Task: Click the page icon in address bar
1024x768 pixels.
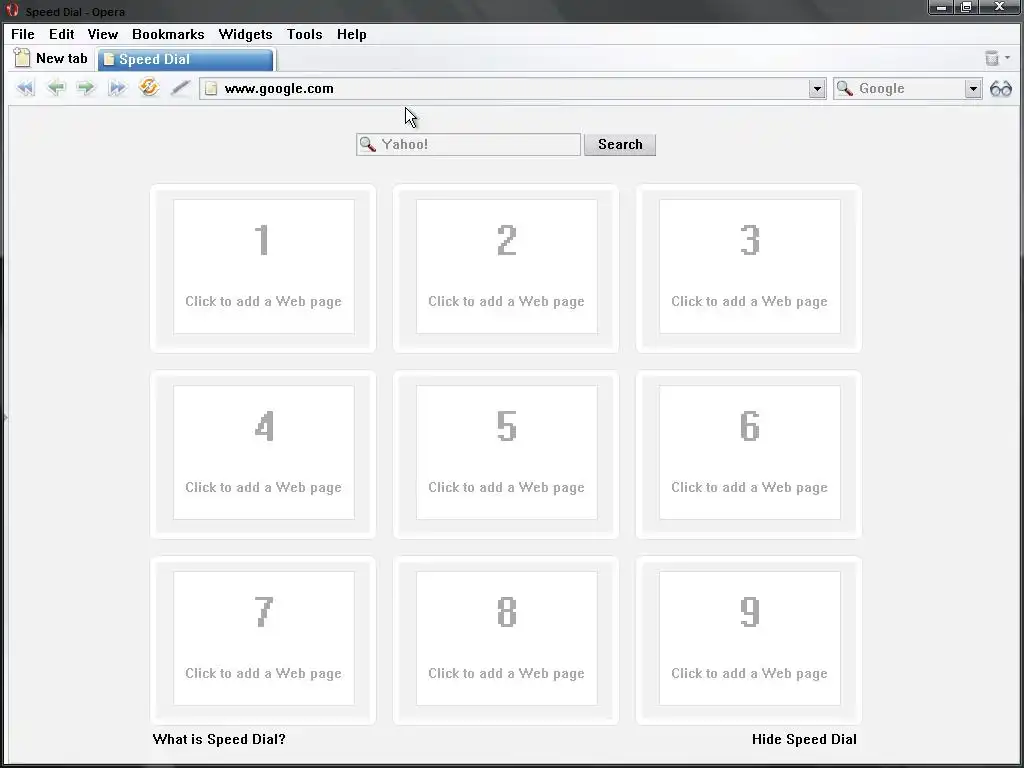Action: (x=211, y=88)
